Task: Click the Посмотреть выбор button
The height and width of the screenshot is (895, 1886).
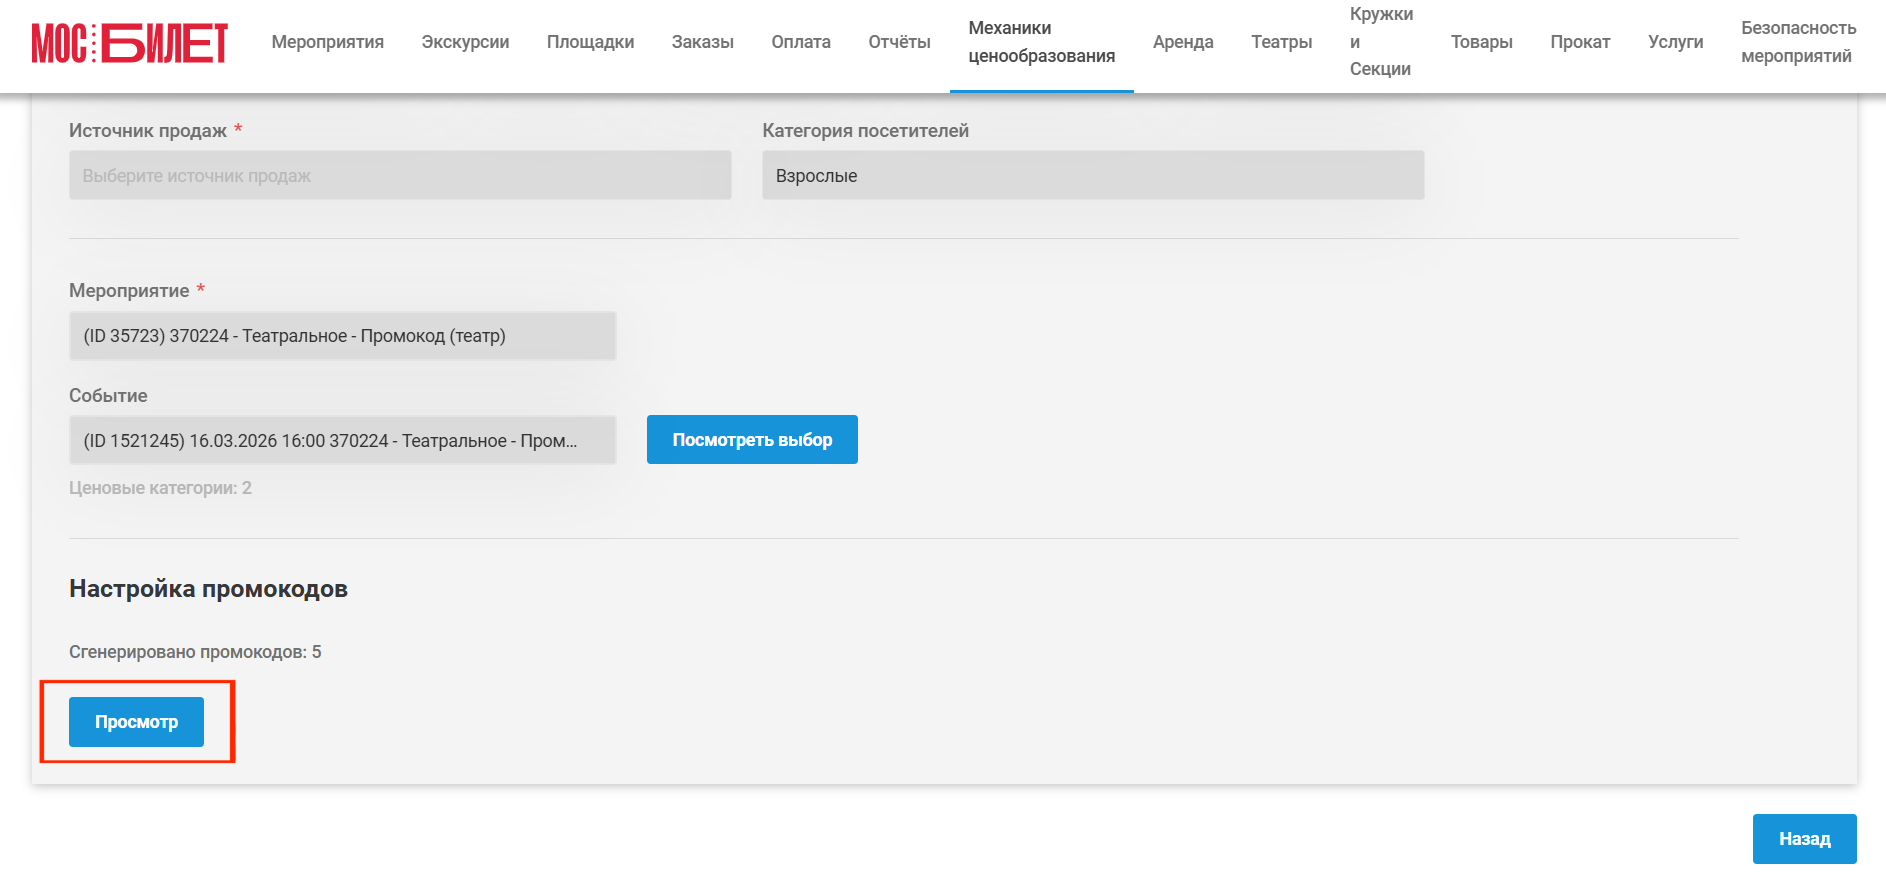Action: (752, 440)
